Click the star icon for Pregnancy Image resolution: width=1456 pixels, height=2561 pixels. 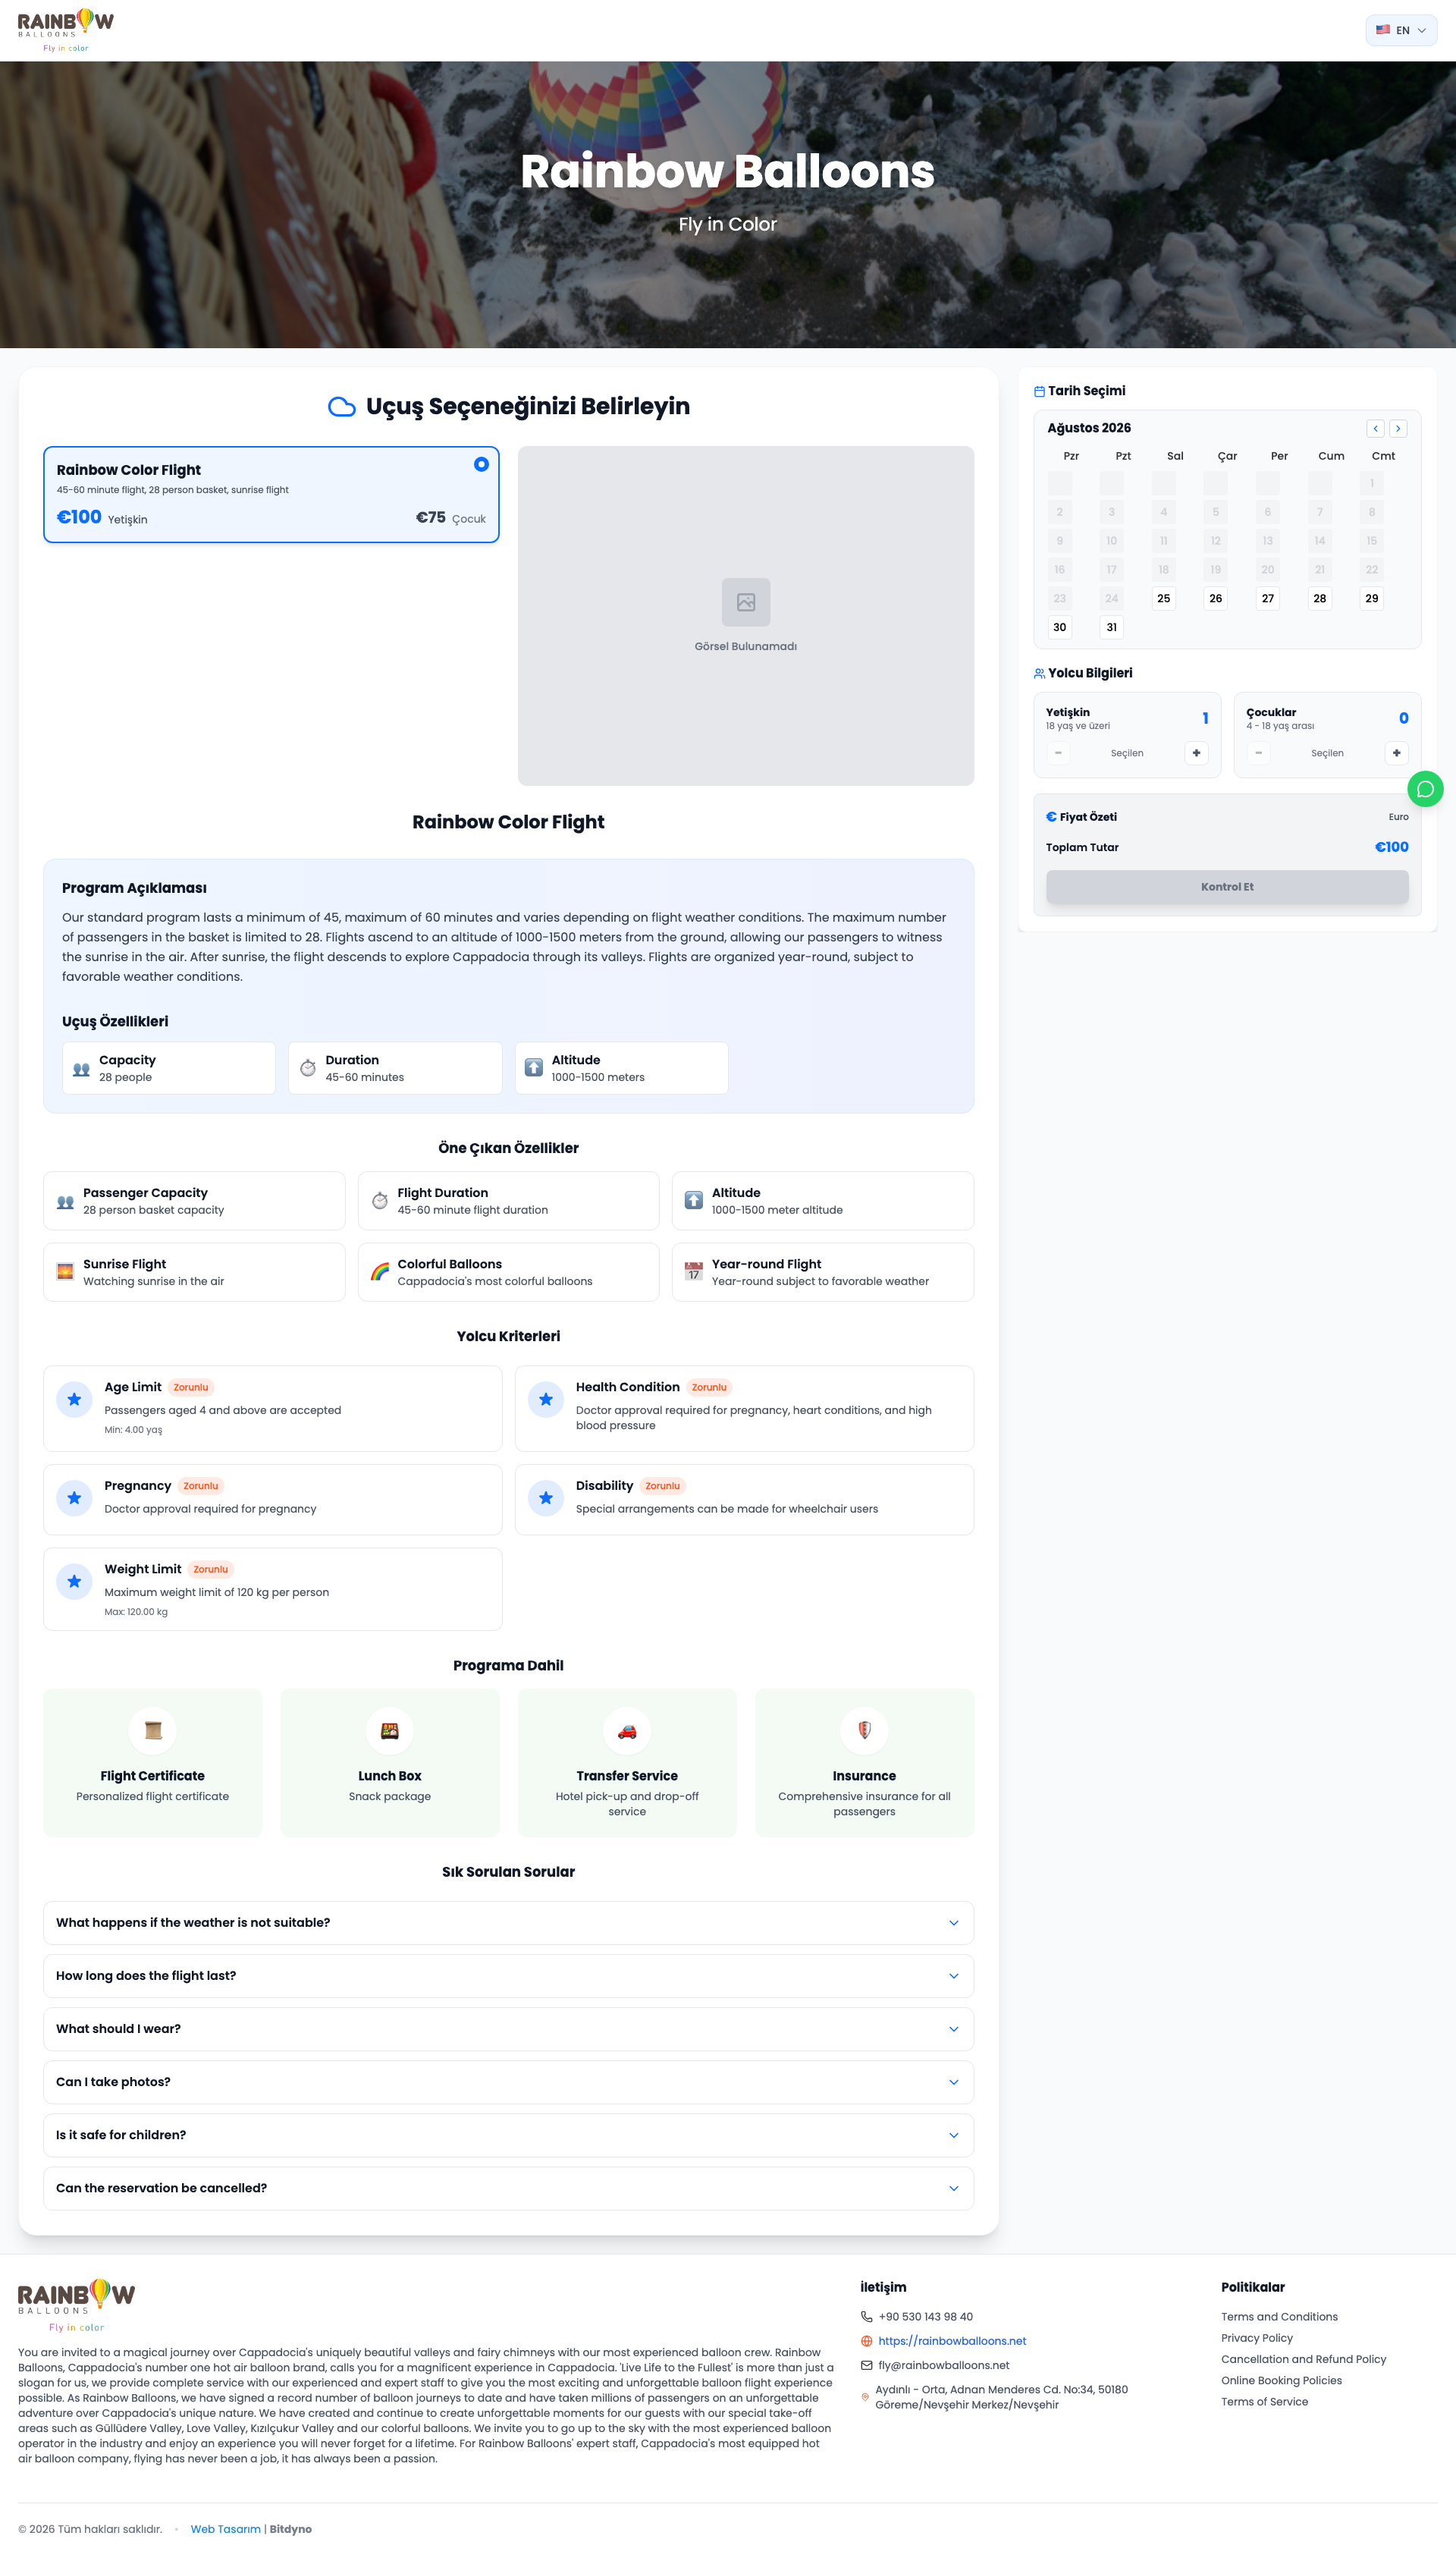pos(74,1498)
